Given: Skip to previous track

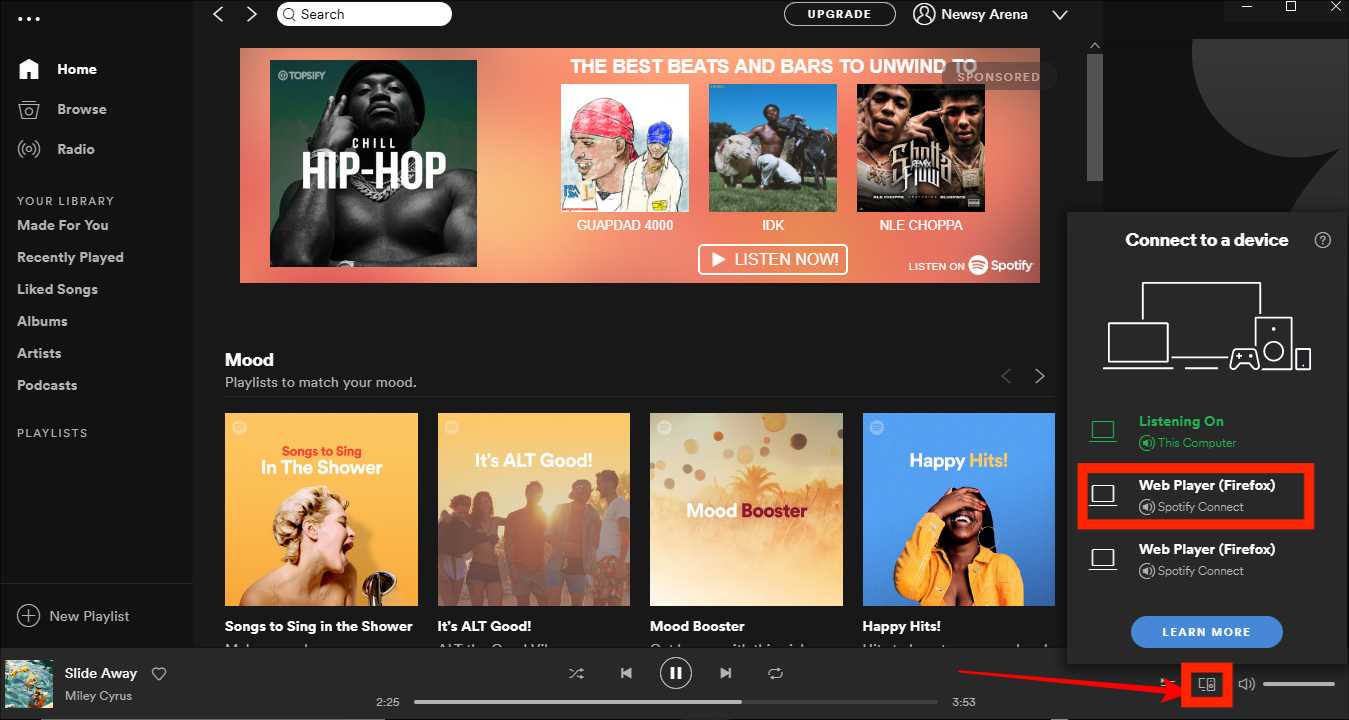Looking at the screenshot, I should pos(626,674).
